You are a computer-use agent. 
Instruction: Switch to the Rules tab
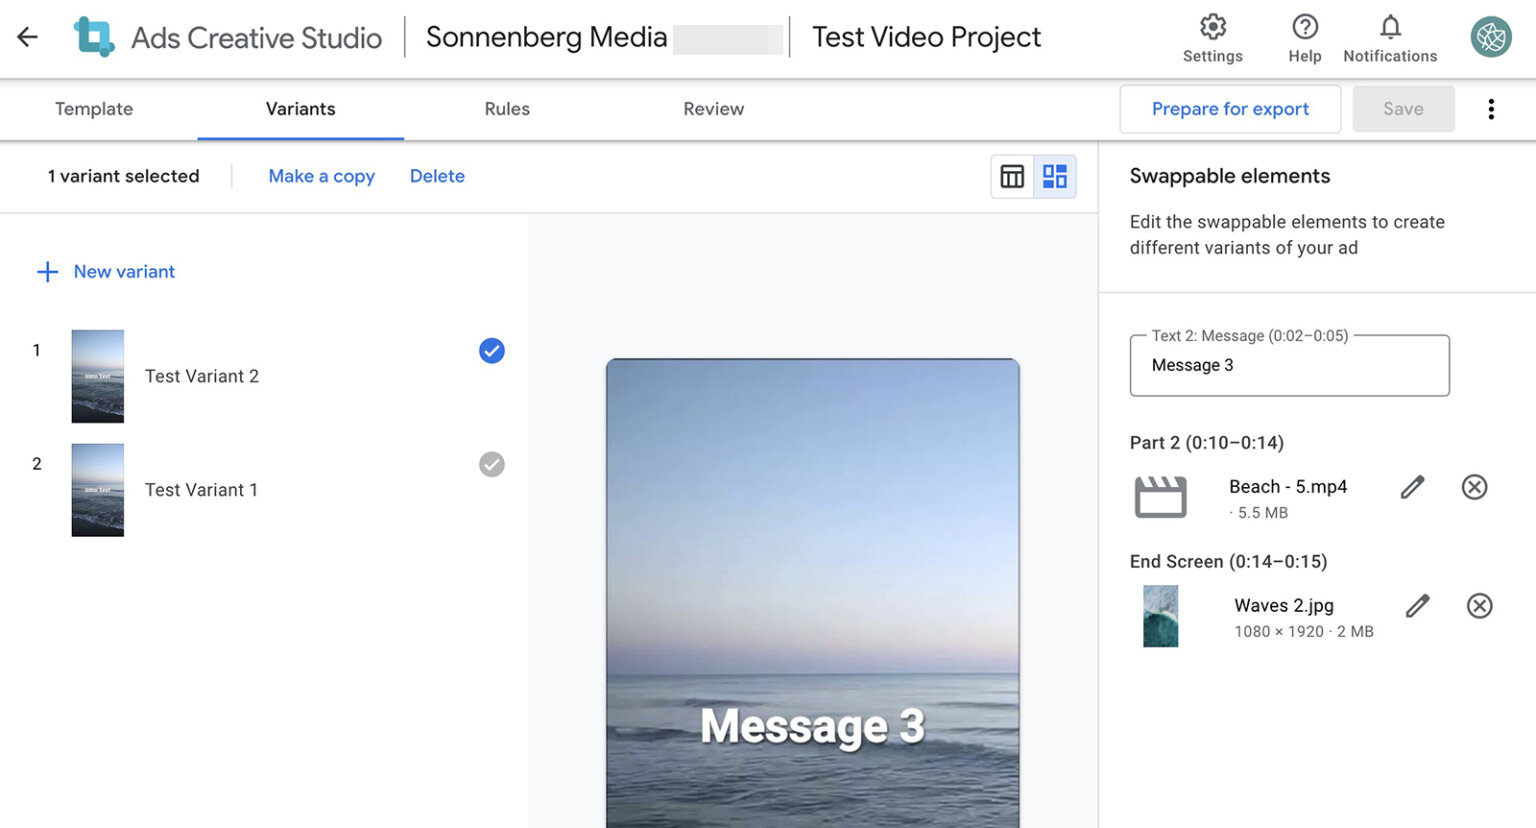click(x=507, y=109)
